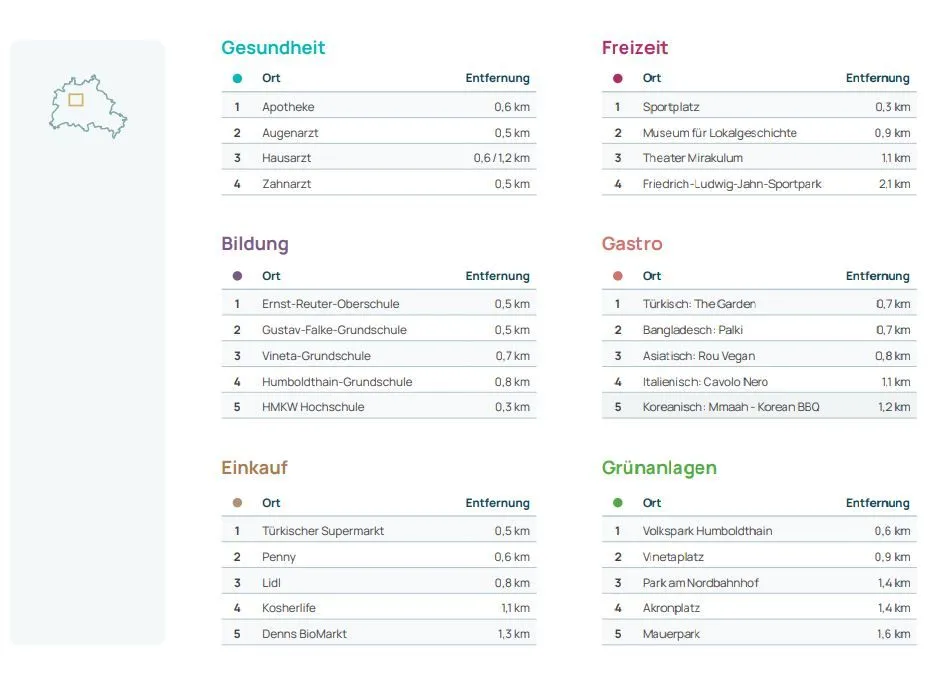Select Koreanisch: Mmaah - Korean BBQ row

pyautogui.click(x=759, y=407)
